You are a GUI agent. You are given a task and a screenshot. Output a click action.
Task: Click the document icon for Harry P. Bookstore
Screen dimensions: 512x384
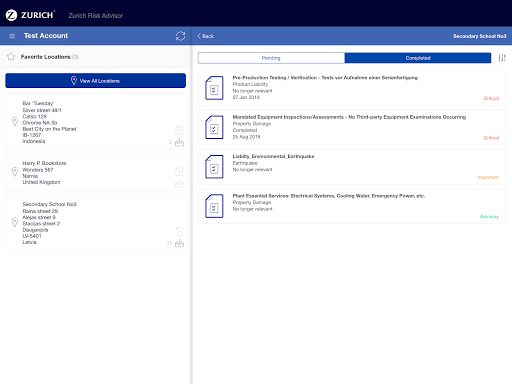pyautogui.click(x=179, y=171)
